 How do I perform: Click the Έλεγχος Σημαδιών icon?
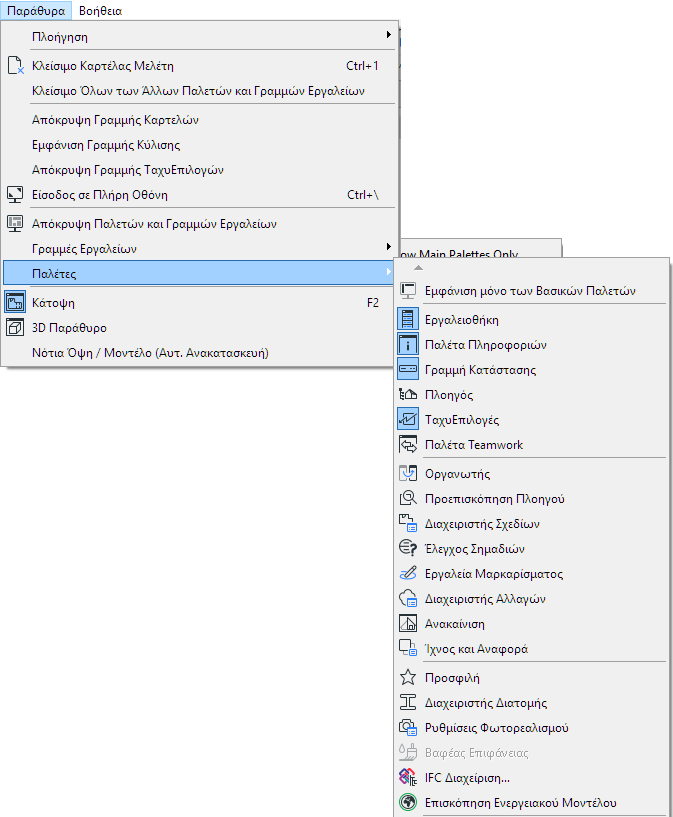tap(408, 549)
